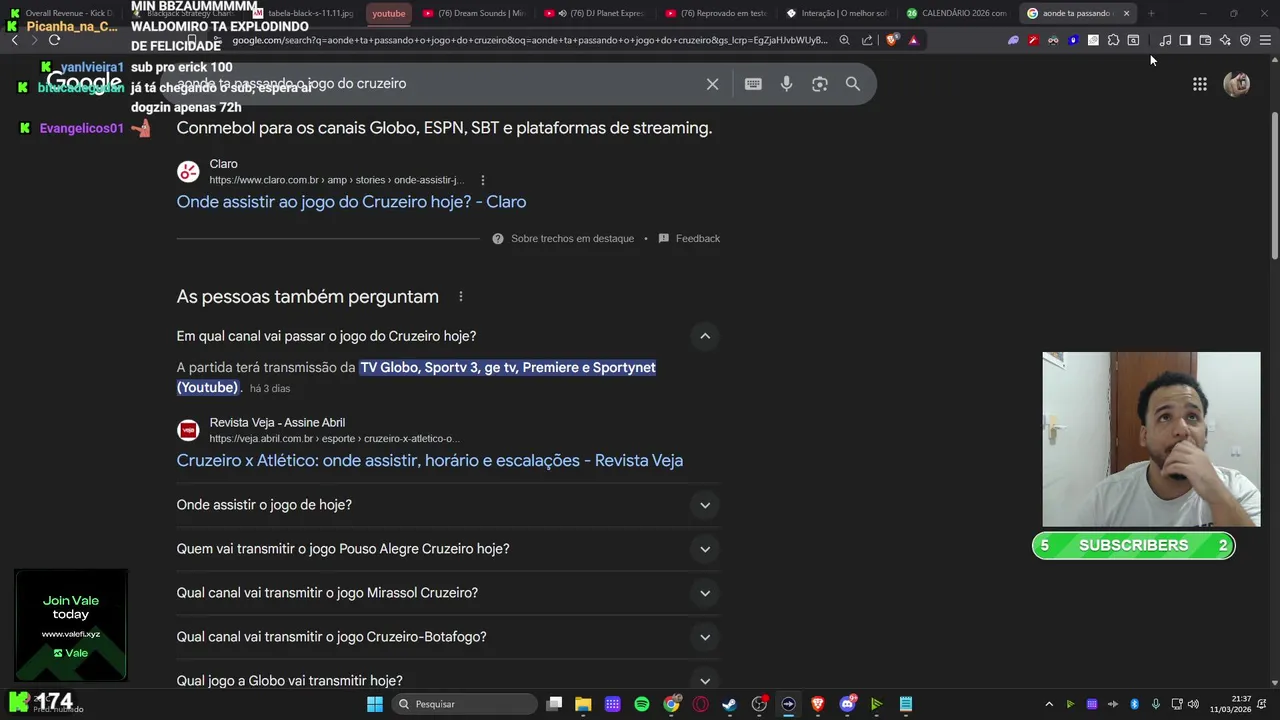Screen dimensions: 1280x720
Task: Open Discord from the taskbar
Action: coord(847,704)
